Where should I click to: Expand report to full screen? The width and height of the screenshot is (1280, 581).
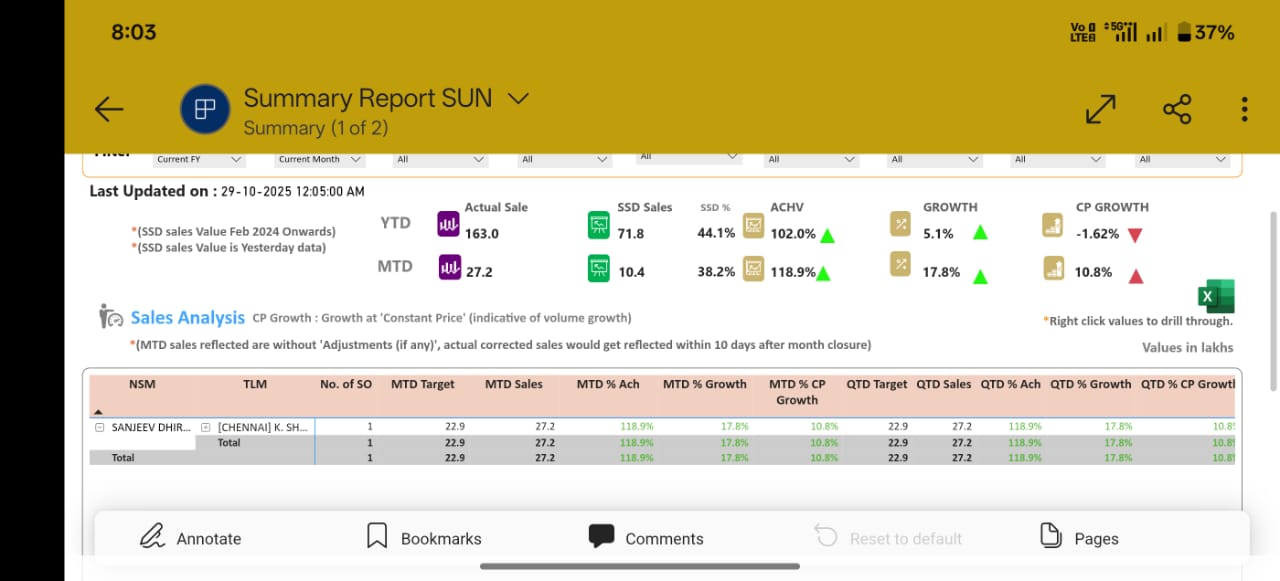[1100, 110]
